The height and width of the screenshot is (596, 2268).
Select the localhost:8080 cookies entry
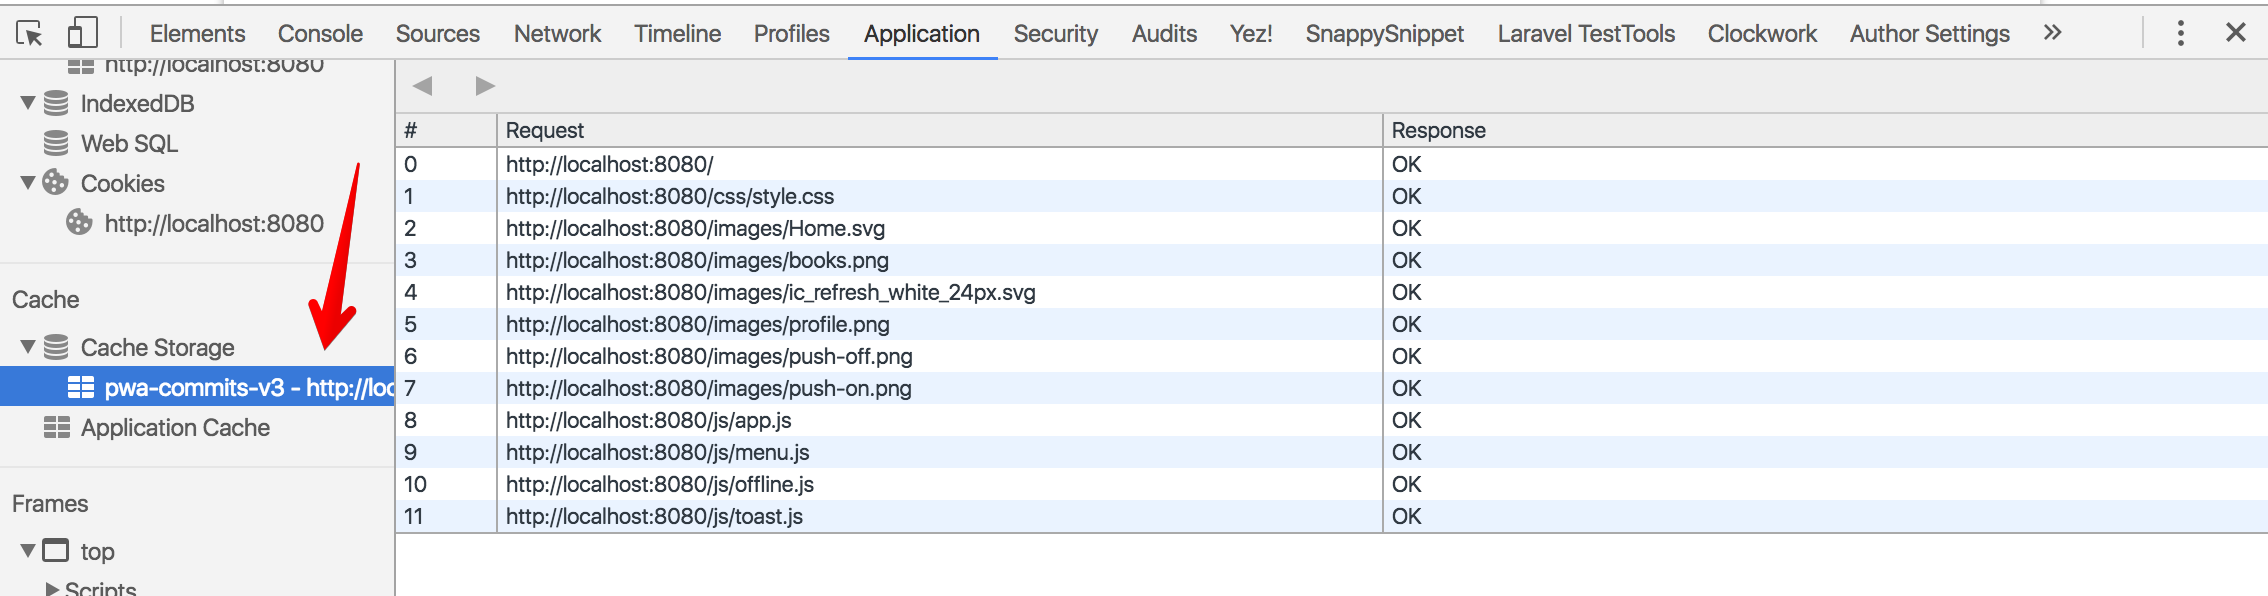tap(214, 223)
